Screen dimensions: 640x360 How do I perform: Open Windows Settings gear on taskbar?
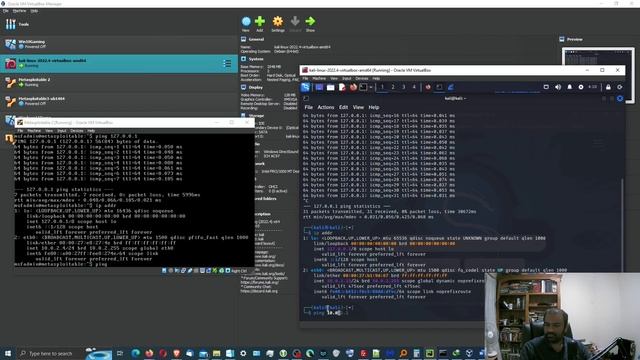pyautogui.click(x=243, y=353)
